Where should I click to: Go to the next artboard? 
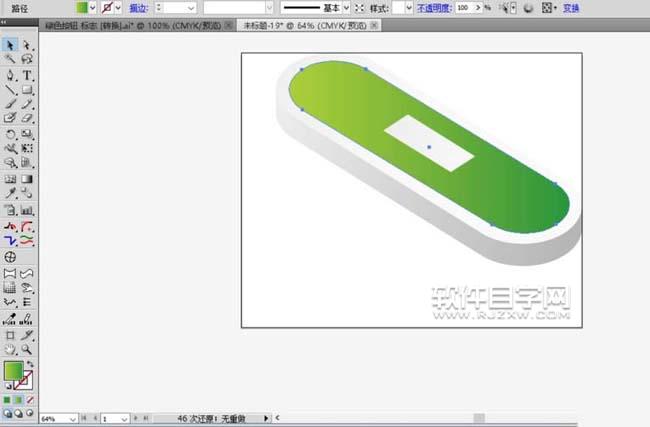(x=135, y=419)
